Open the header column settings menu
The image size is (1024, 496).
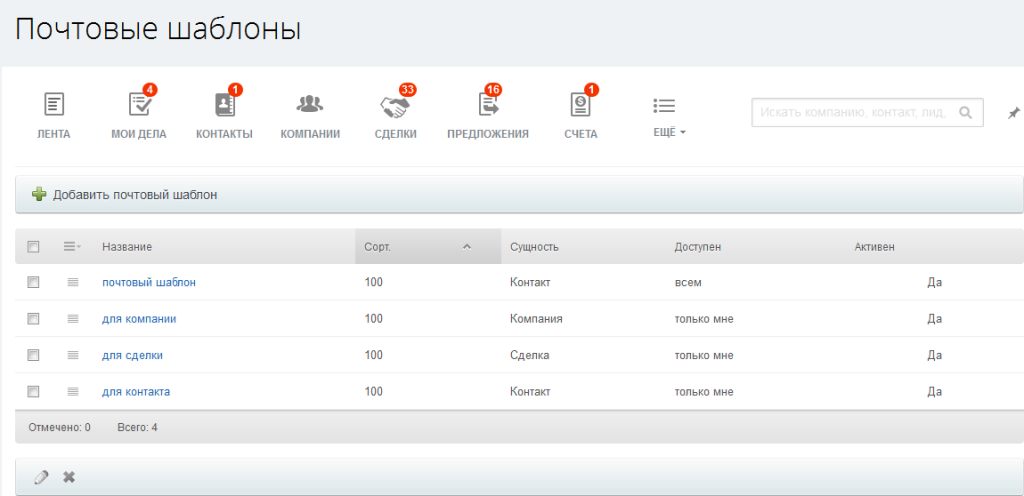(72, 247)
